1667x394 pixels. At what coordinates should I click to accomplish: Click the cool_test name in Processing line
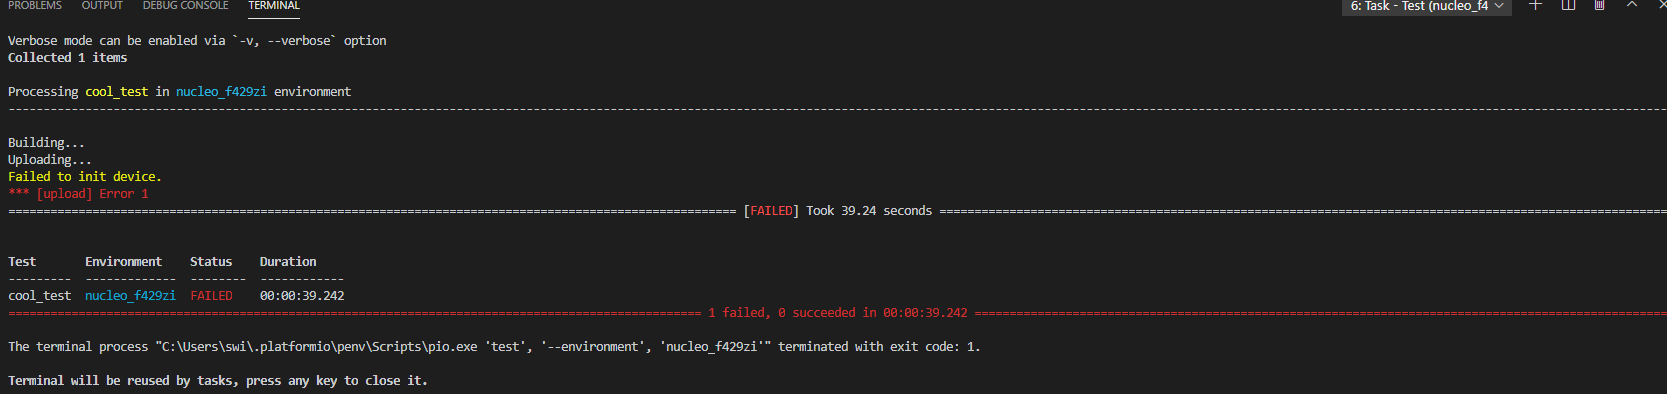pos(116,91)
